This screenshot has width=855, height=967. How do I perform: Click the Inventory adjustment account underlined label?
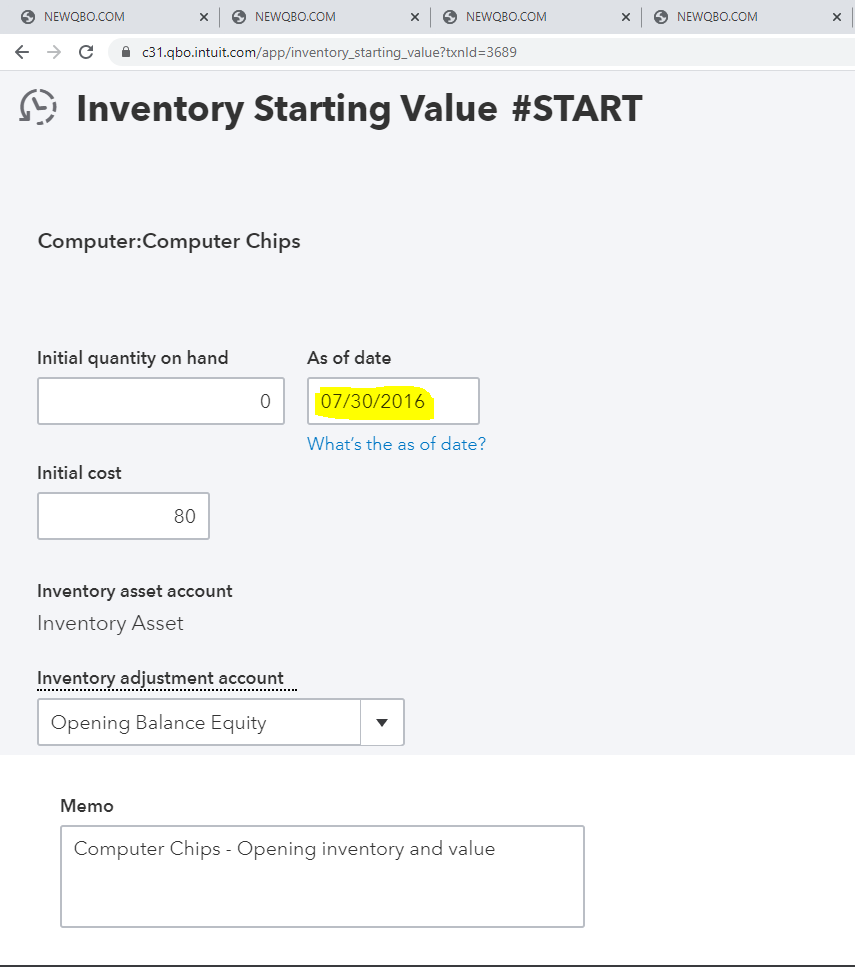click(165, 678)
